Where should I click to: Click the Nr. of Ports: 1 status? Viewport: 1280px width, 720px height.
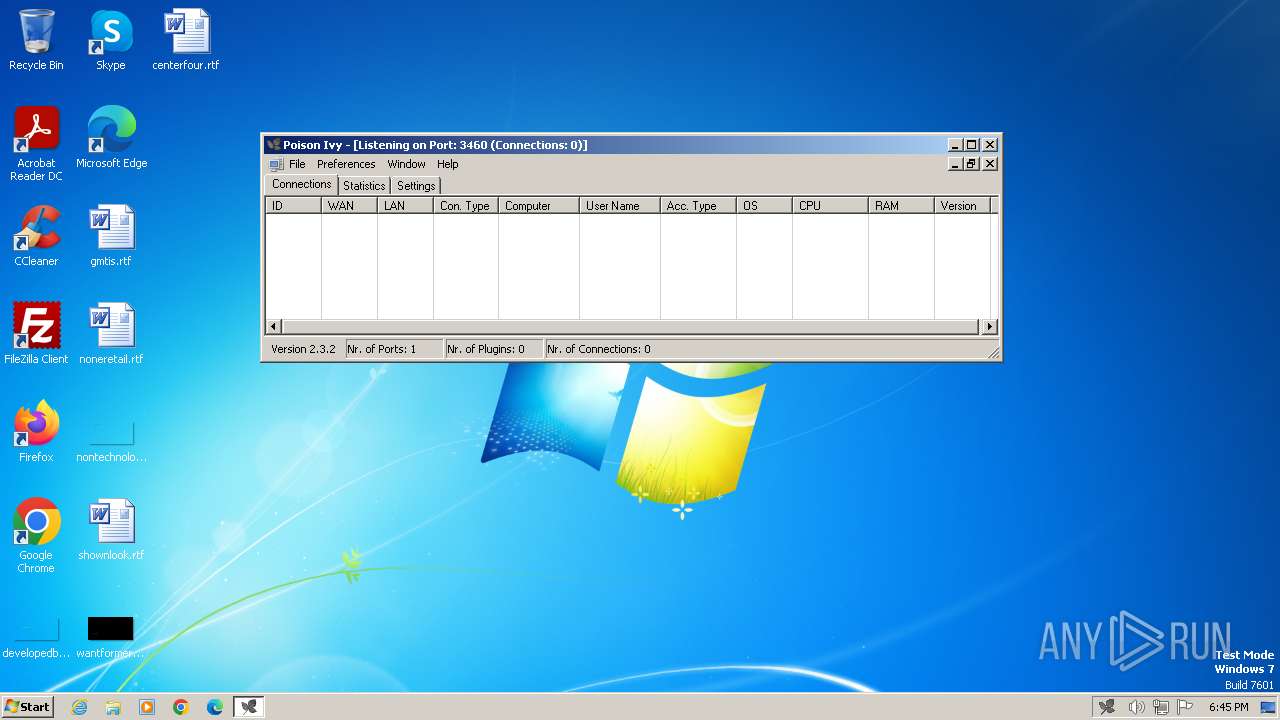(x=394, y=349)
